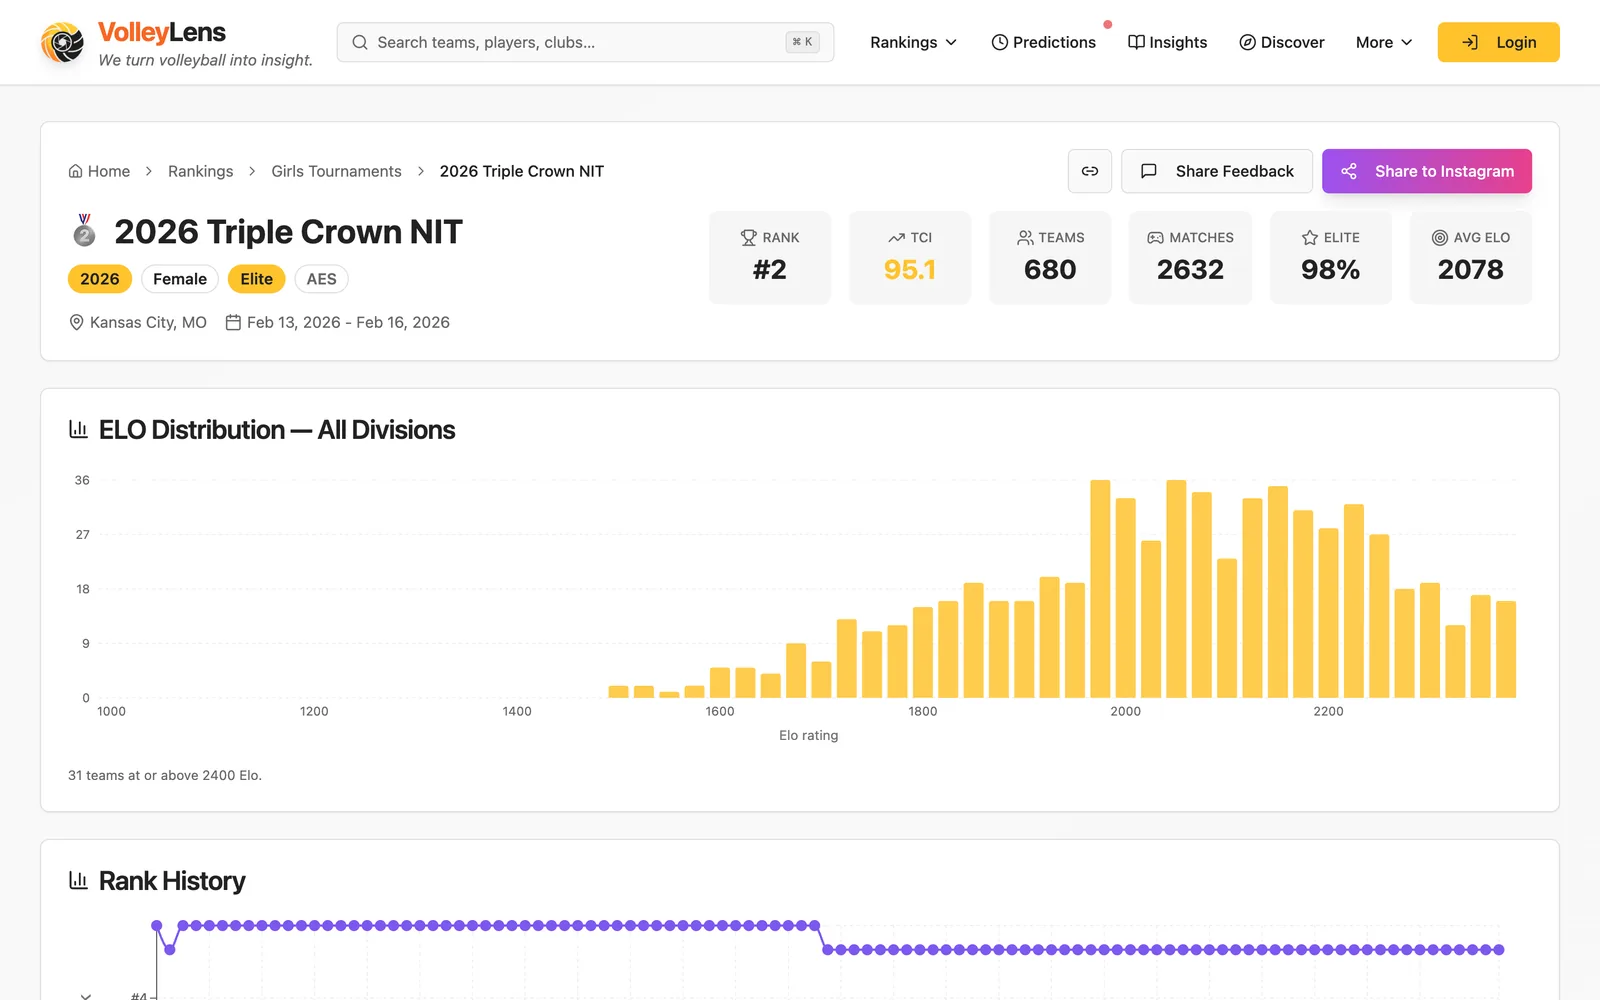The width and height of the screenshot is (1600, 1000).
Task: Click the people icon in TEAMS card
Action: pyautogui.click(x=1025, y=237)
